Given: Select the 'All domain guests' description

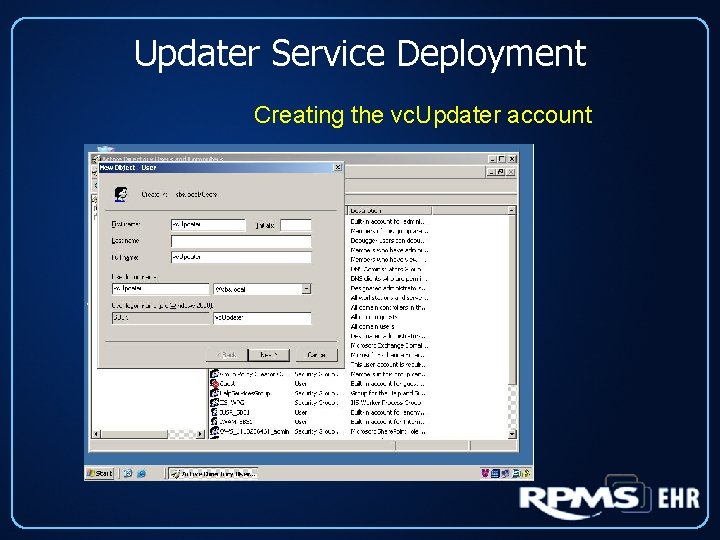Looking at the screenshot, I should coord(374,317).
